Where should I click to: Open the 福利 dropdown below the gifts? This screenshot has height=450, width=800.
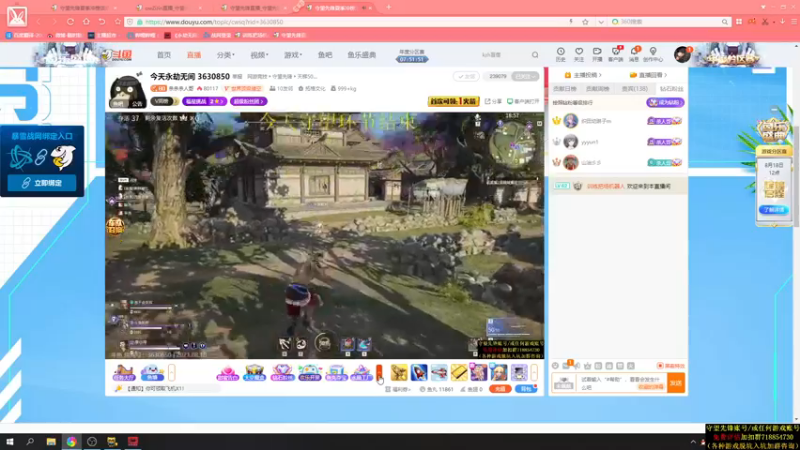point(398,389)
